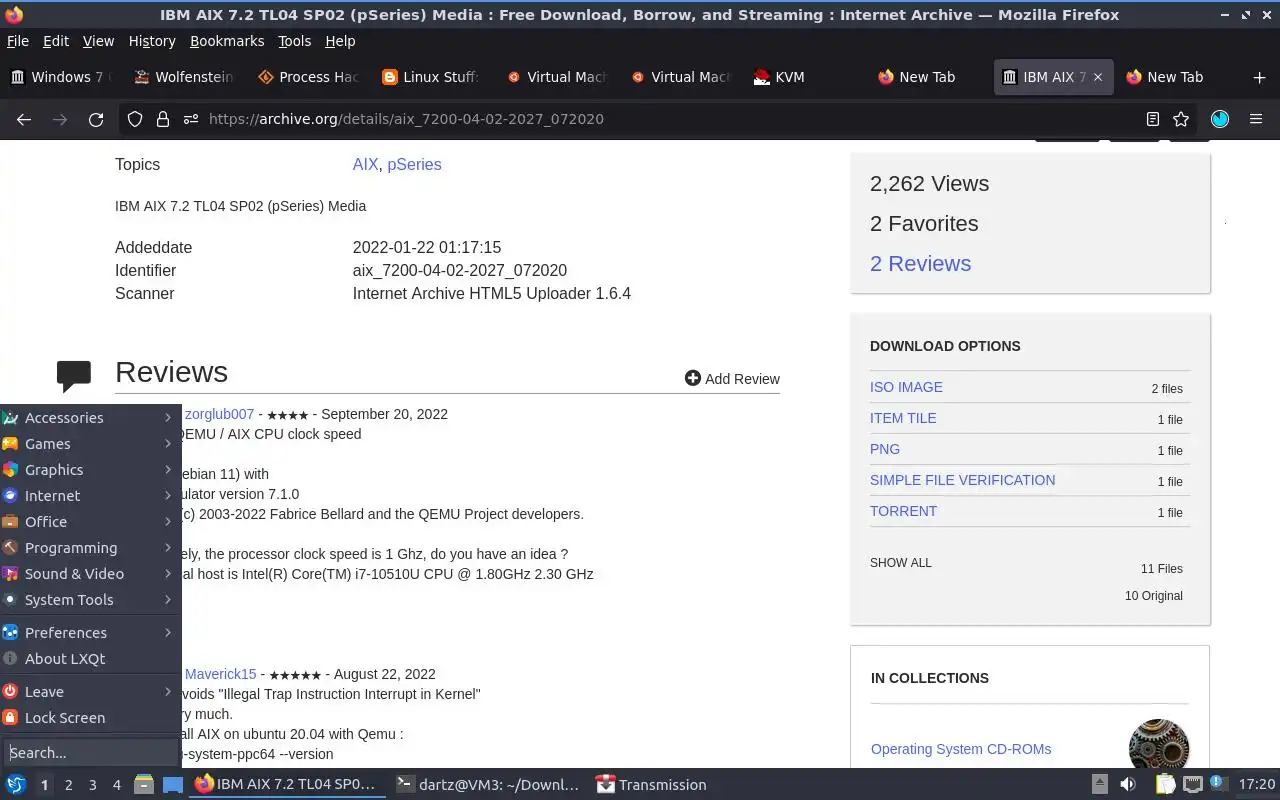Open the Tools menu
The width and height of the screenshot is (1280, 800).
(x=295, y=41)
